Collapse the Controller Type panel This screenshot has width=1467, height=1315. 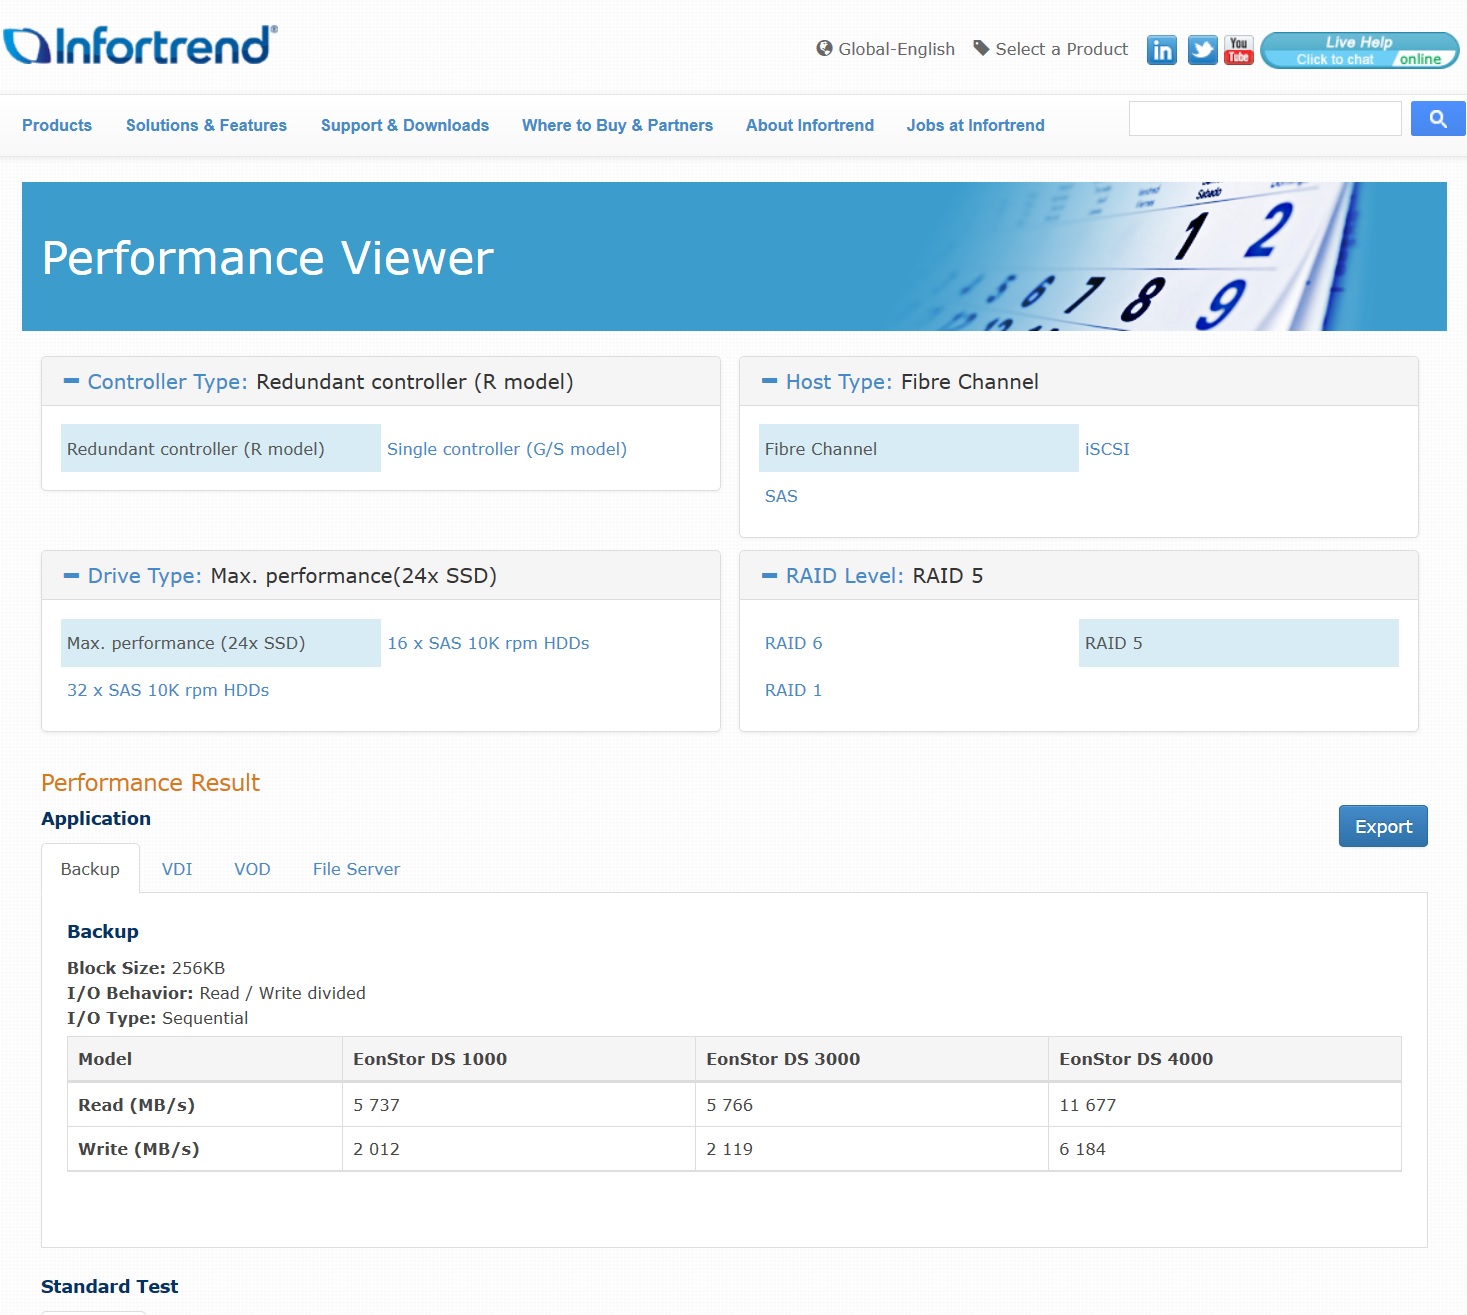point(71,381)
